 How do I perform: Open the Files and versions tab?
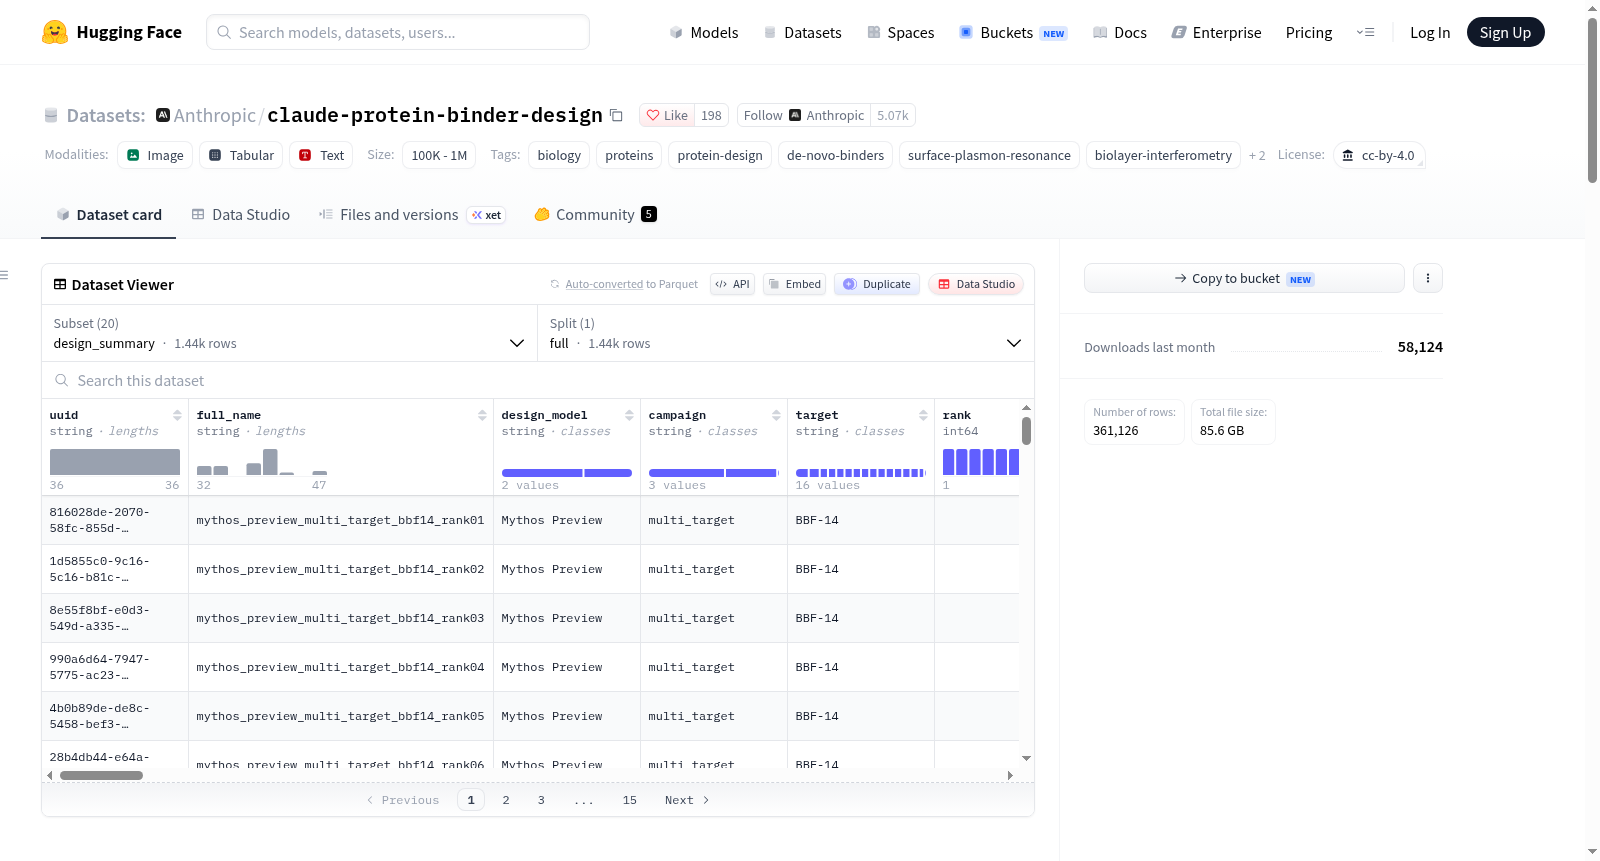pos(412,215)
